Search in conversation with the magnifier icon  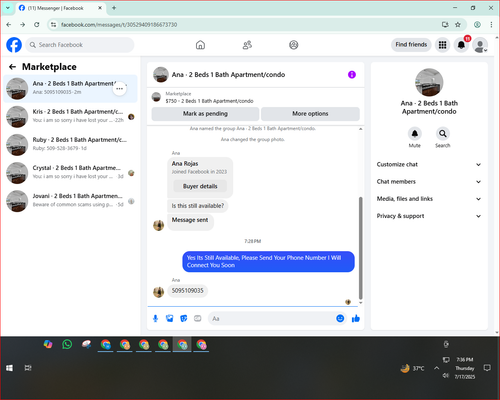click(x=443, y=134)
